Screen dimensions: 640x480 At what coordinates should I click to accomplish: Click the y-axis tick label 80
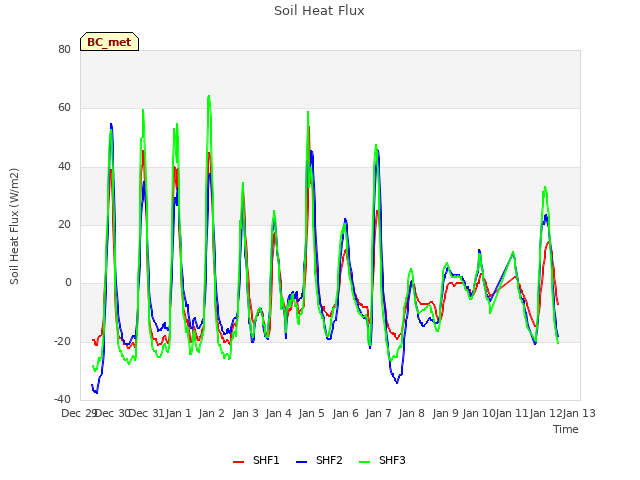[x=64, y=49]
